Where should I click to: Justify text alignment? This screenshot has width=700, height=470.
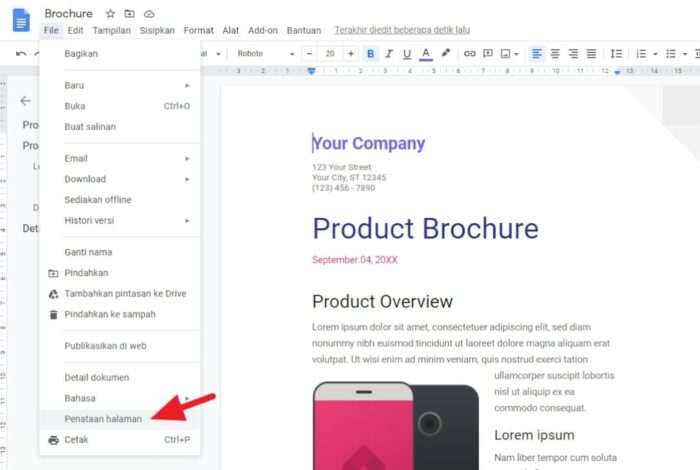coord(591,54)
